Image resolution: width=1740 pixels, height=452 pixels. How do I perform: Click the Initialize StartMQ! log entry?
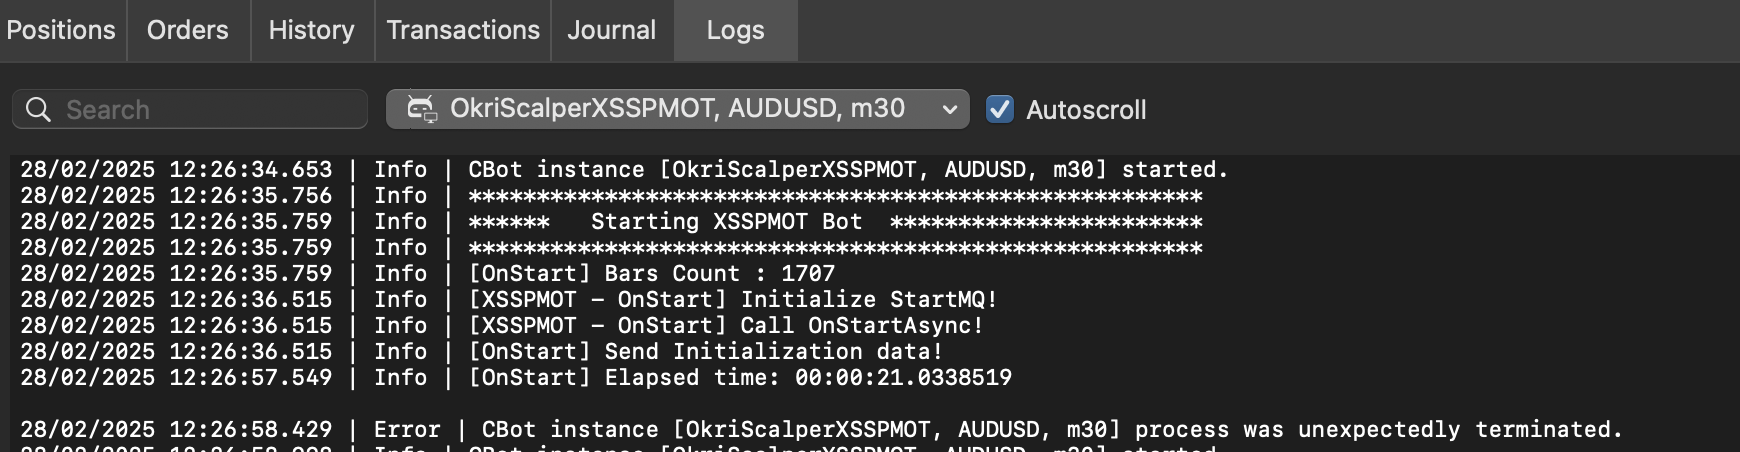[509, 300]
